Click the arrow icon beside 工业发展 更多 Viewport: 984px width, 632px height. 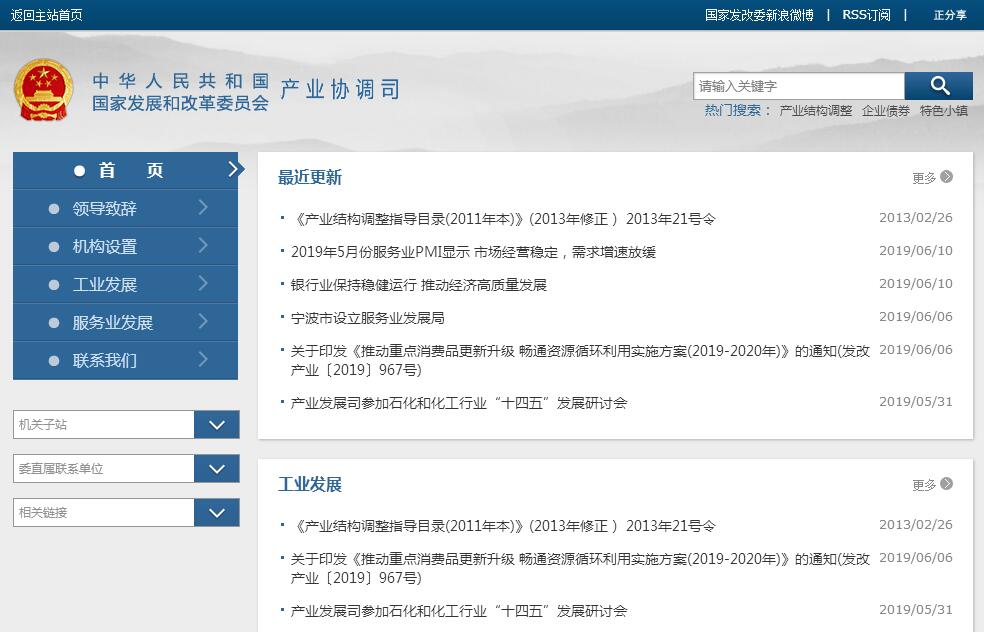946,484
